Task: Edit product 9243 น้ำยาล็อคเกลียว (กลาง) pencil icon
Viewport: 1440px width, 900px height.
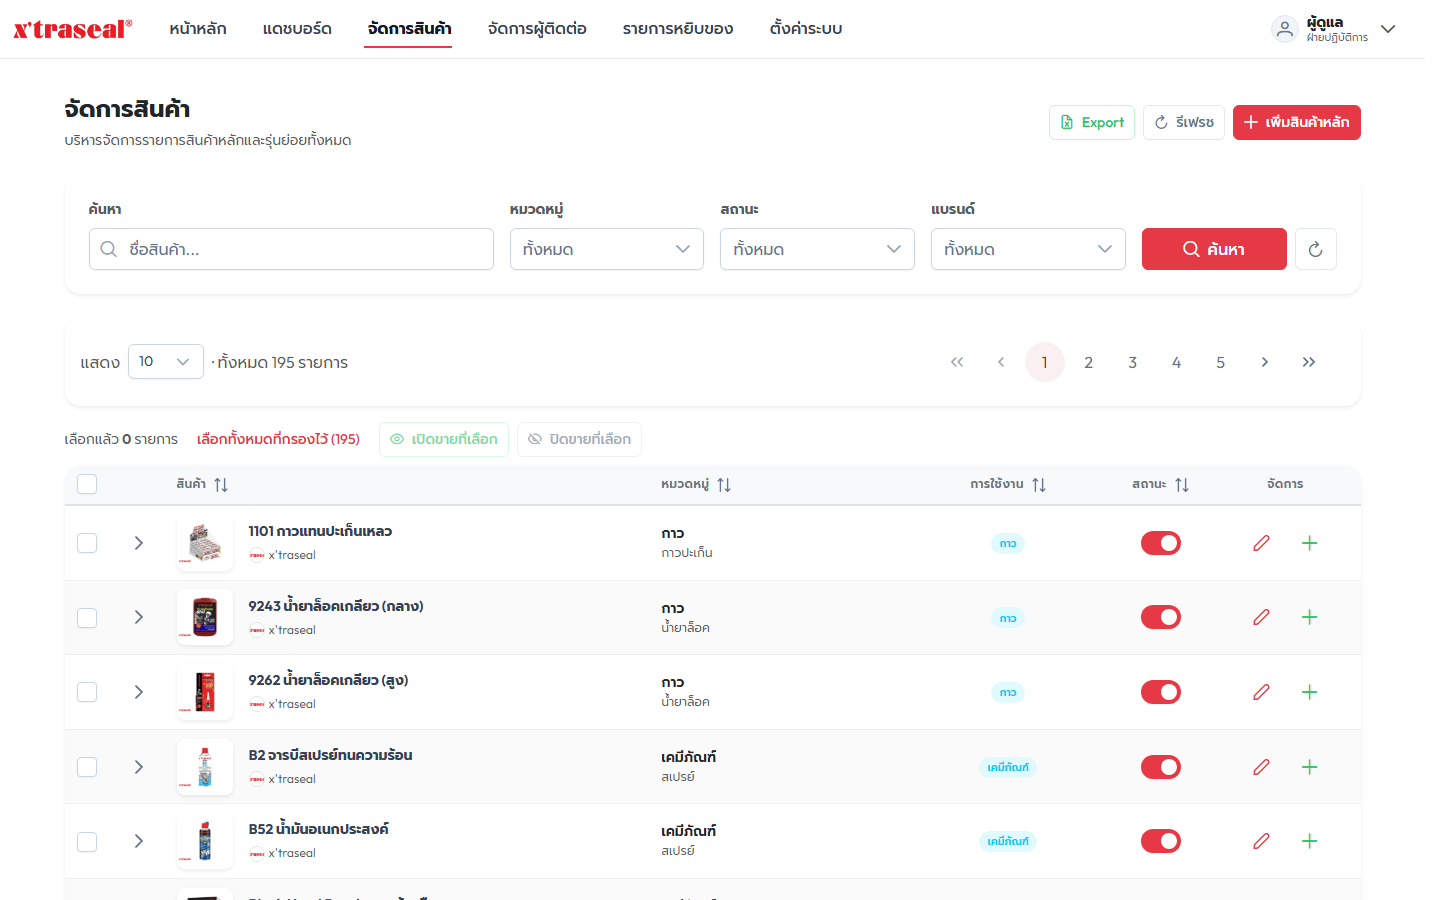Action: [1261, 617]
